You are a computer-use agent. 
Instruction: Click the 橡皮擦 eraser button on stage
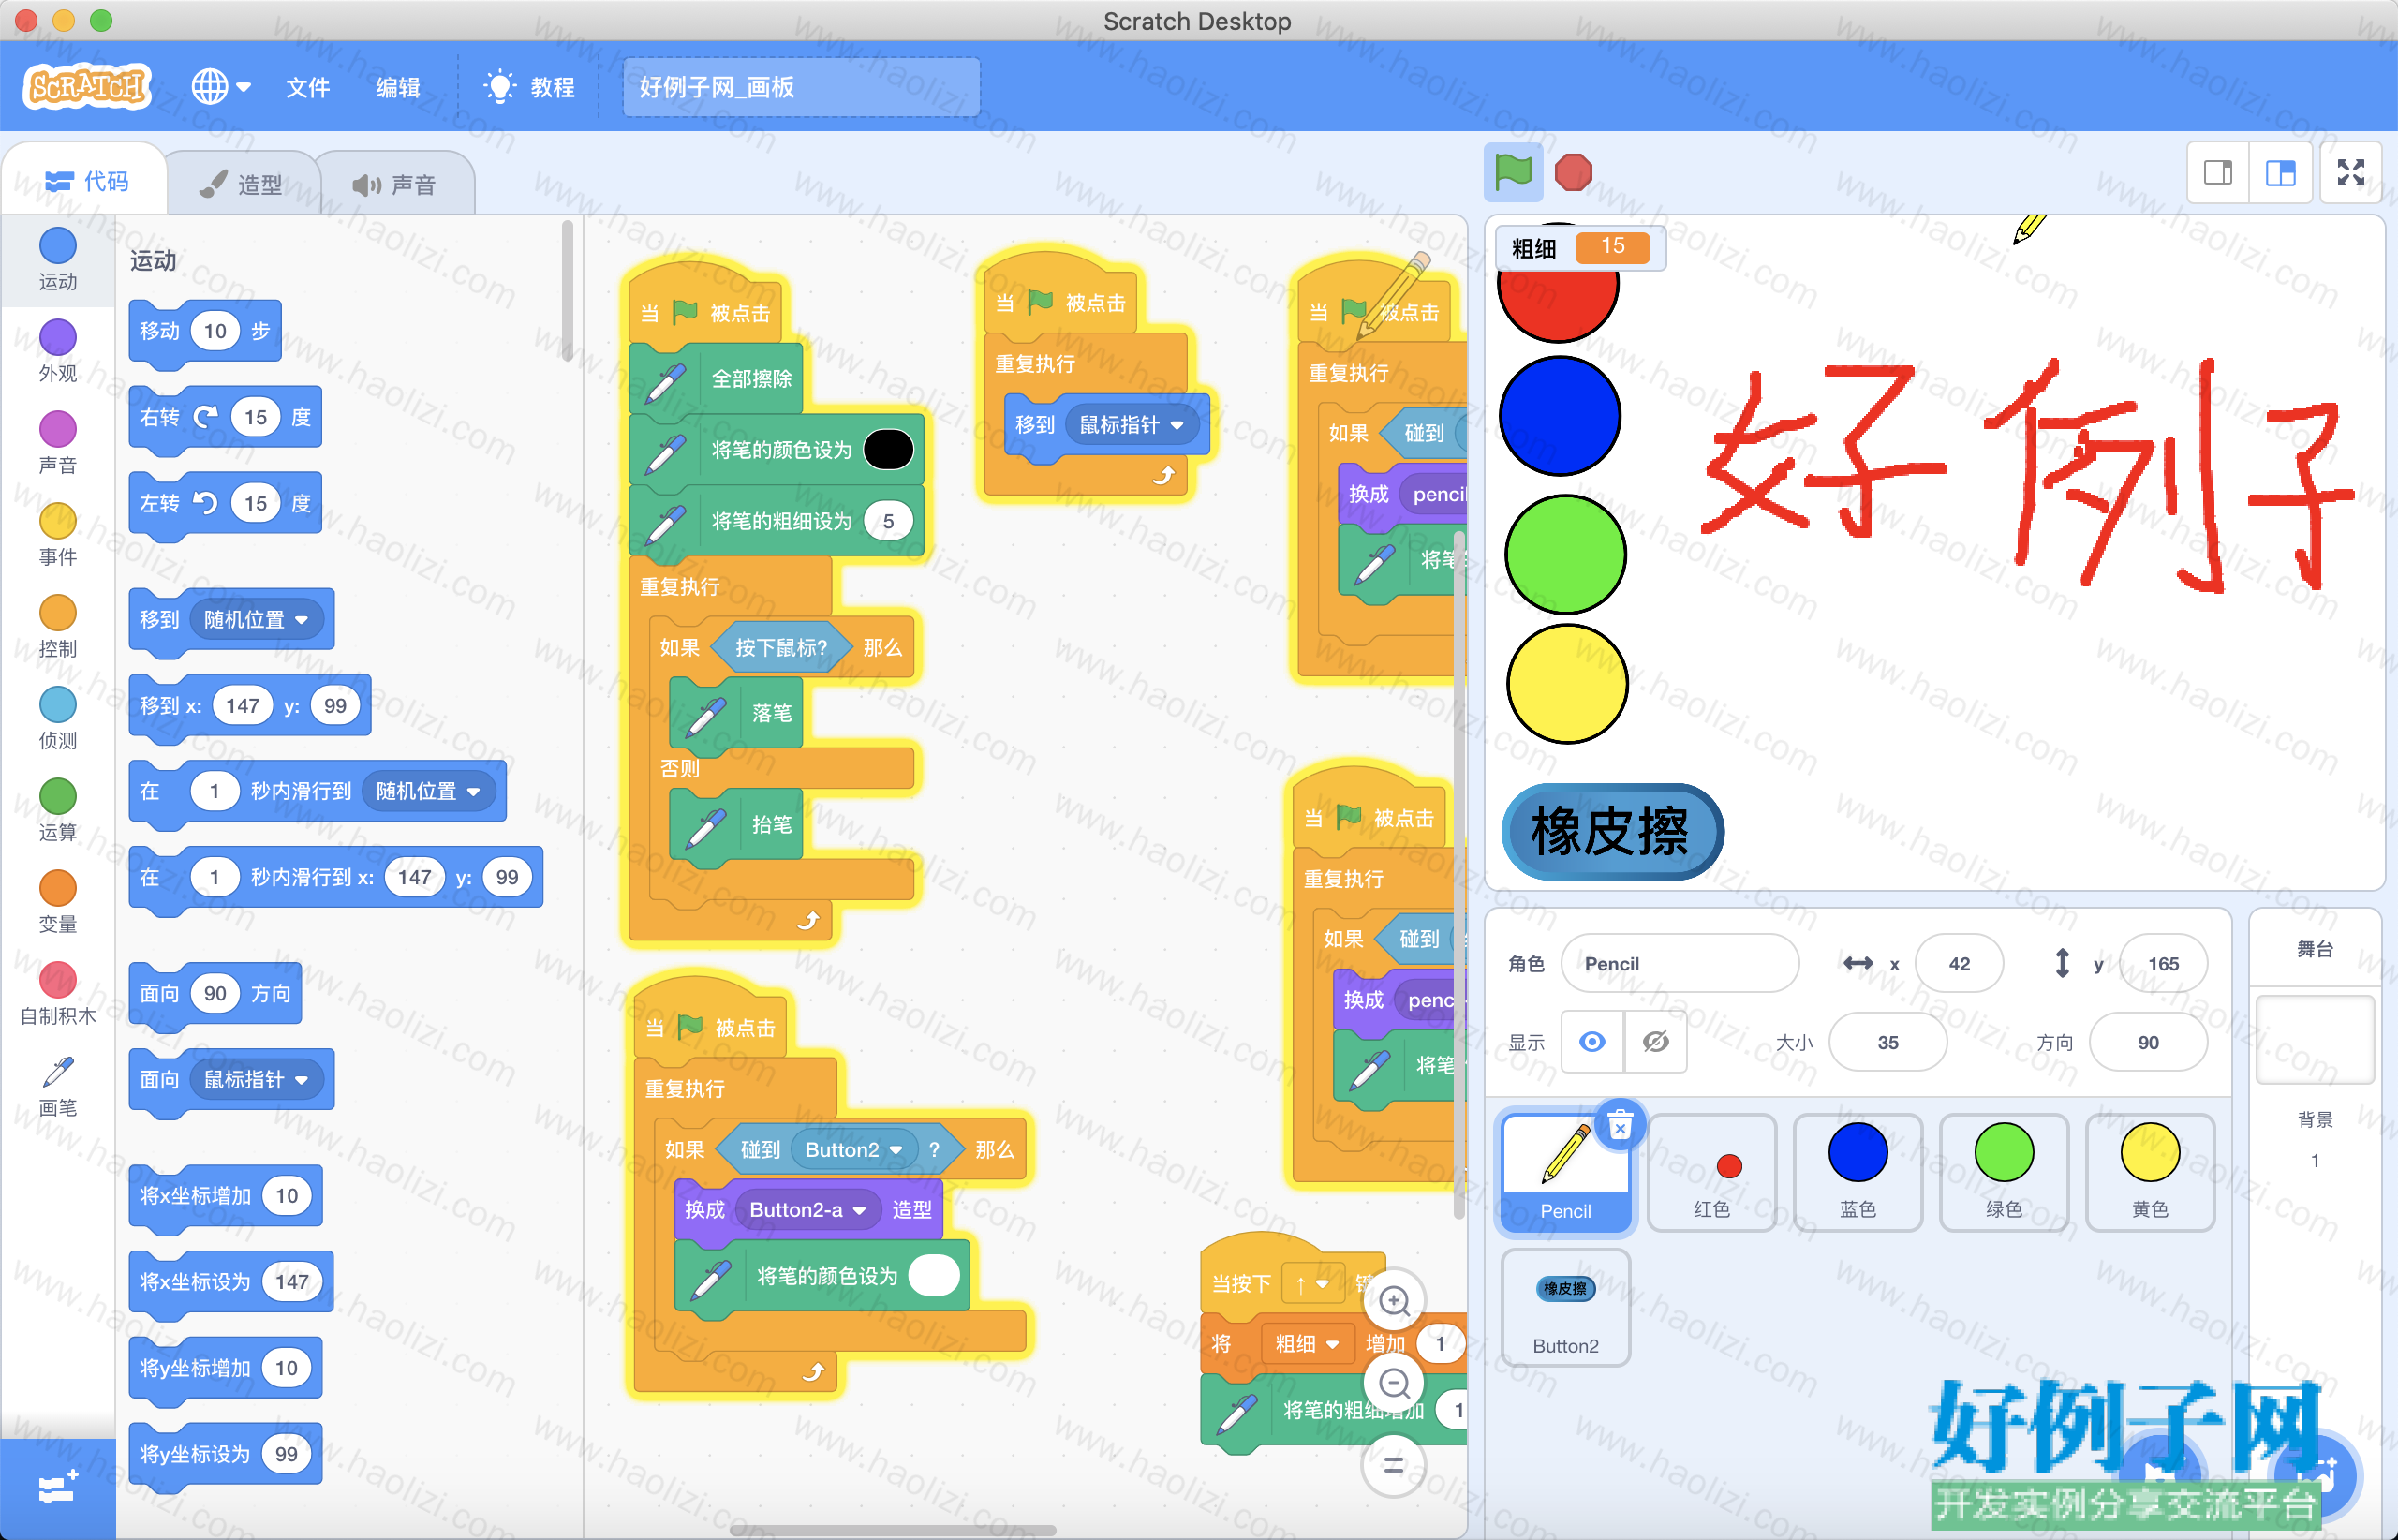pyautogui.click(x=1612, y=831)
